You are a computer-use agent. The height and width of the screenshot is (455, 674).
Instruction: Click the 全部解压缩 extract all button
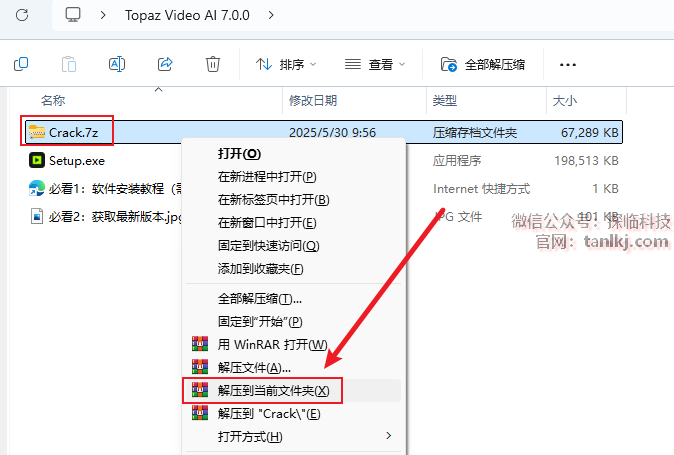pyautogui.click(x=483, y=64)
